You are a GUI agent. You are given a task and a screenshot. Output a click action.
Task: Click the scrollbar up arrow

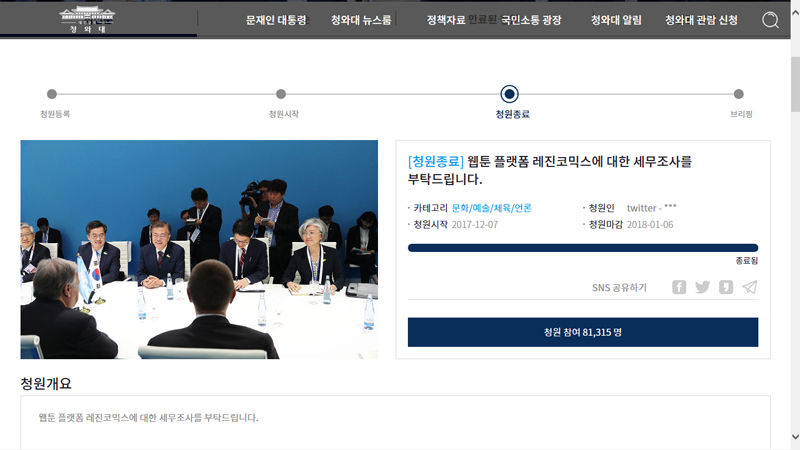795,13
